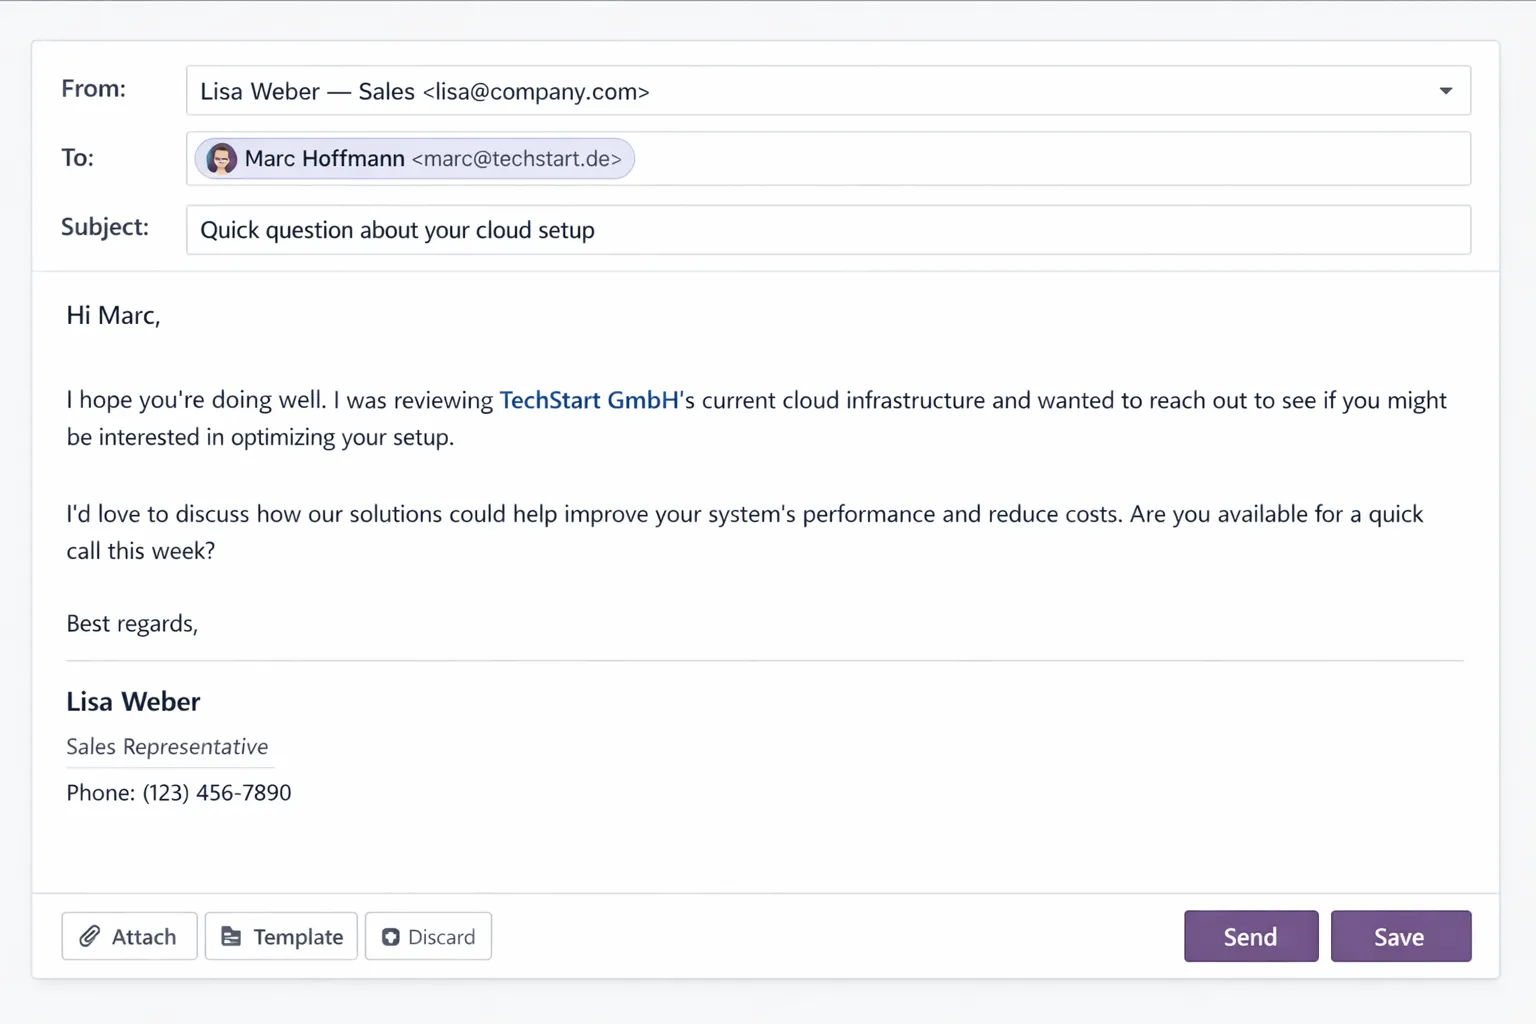Click the phone number in the signature

178,792
